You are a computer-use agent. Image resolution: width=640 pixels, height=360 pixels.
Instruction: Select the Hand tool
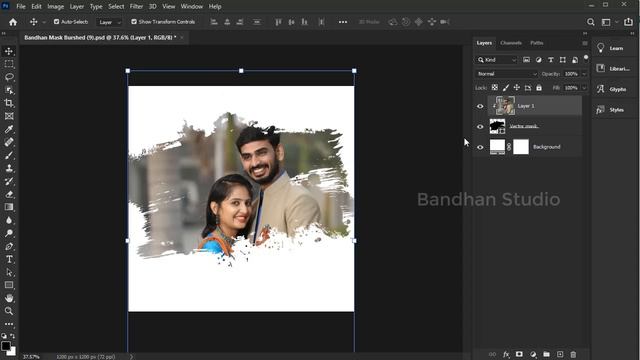(x=9, y=298)
